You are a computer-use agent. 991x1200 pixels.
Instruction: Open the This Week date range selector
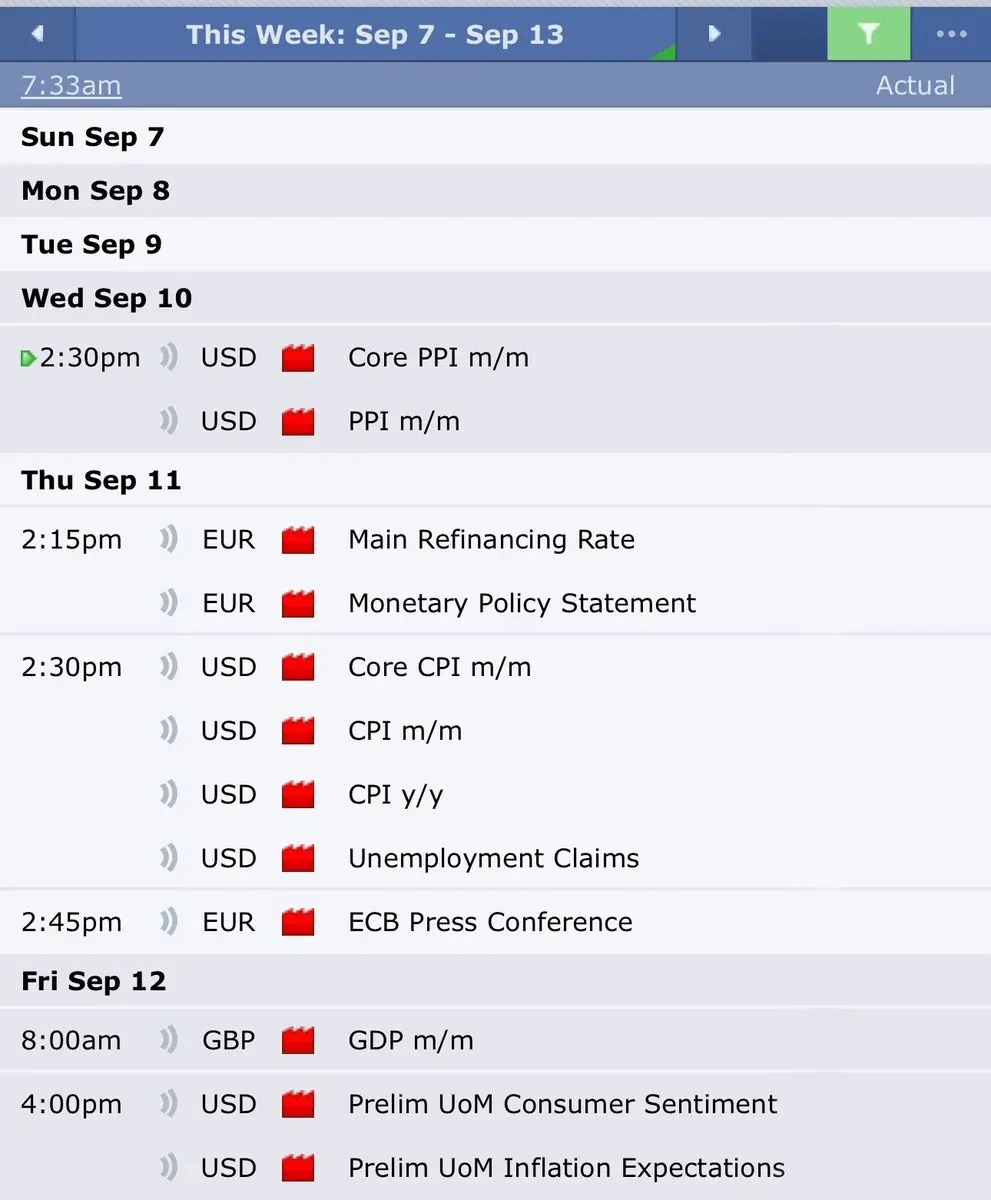tap(375, 34)
